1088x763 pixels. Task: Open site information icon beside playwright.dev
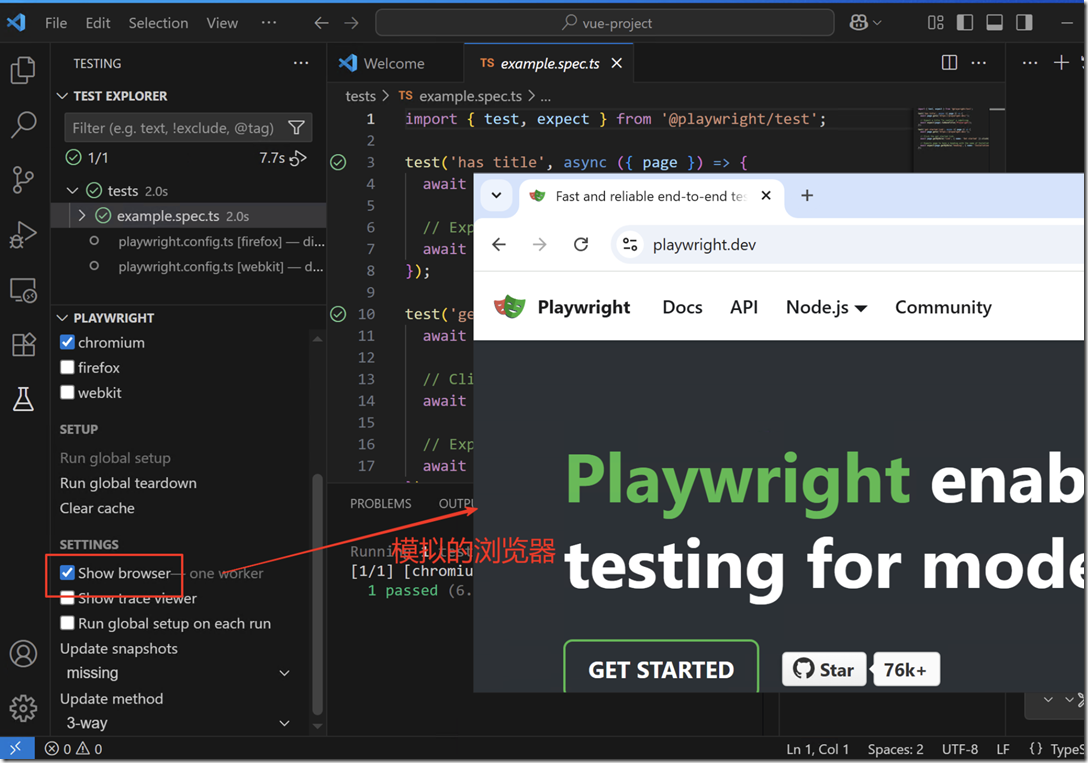pyautogui.click(x=630, y=244)
